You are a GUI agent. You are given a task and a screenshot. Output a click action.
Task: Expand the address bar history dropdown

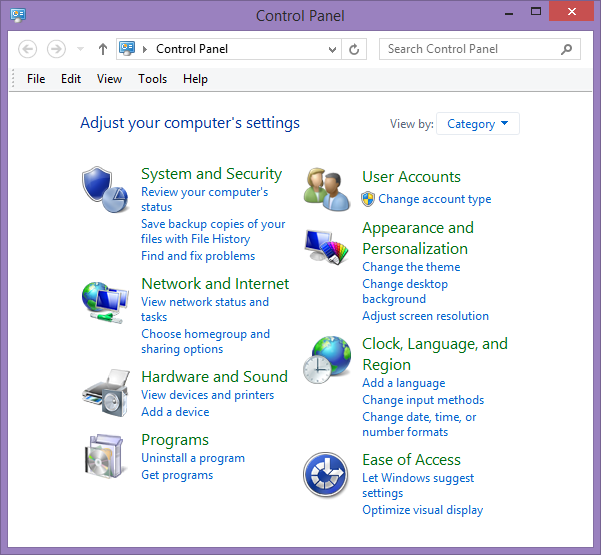coord(333,49)
